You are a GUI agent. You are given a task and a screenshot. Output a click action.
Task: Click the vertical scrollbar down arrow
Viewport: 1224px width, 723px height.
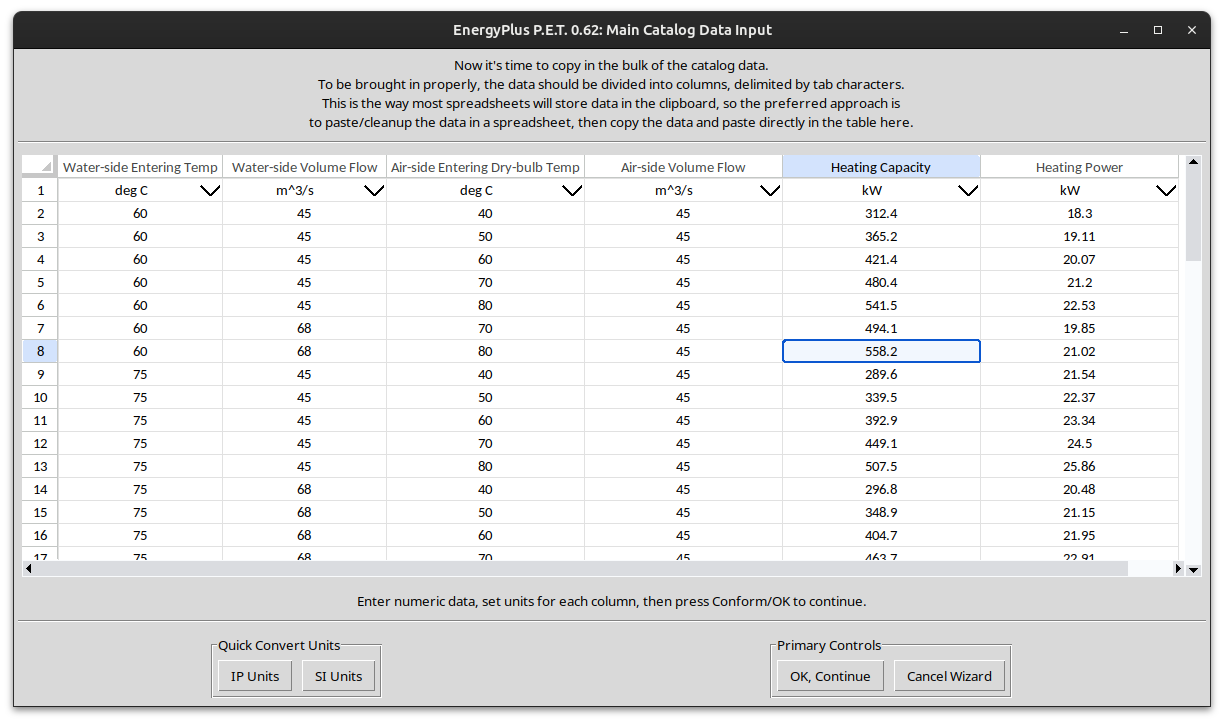[1192, 569]
